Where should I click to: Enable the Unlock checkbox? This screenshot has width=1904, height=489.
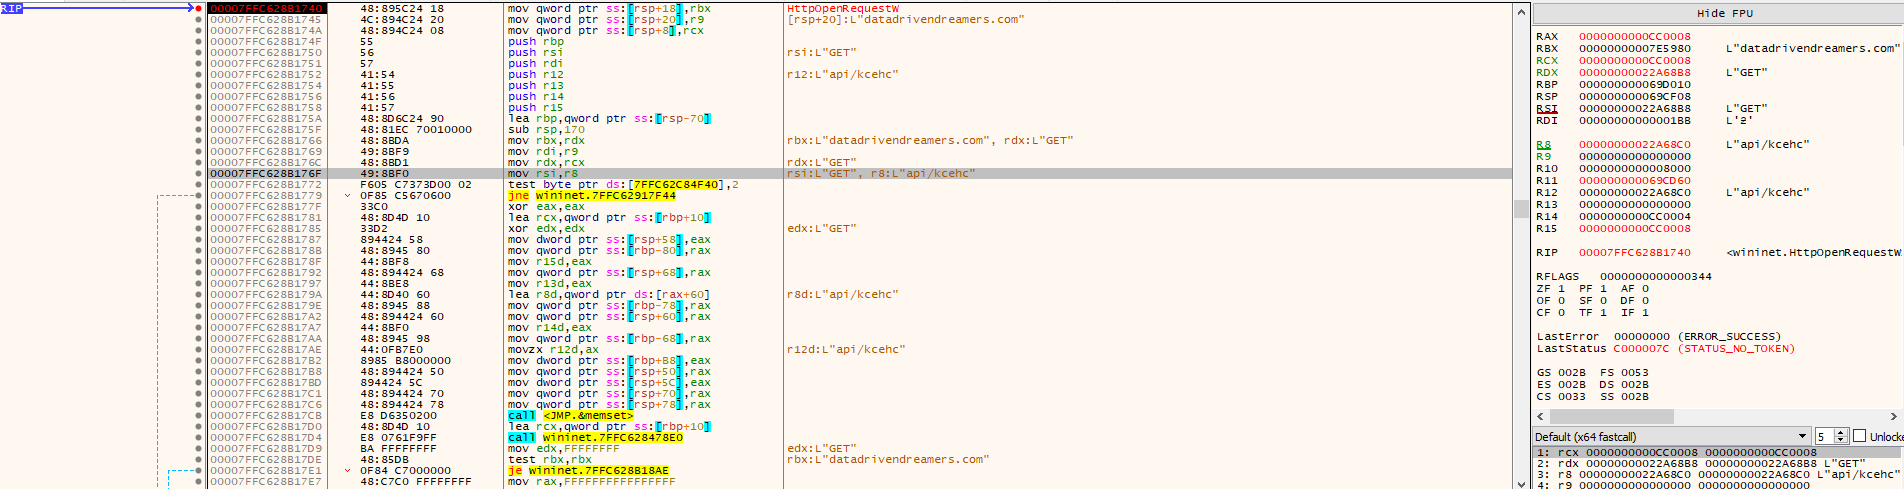point(1860,436)
